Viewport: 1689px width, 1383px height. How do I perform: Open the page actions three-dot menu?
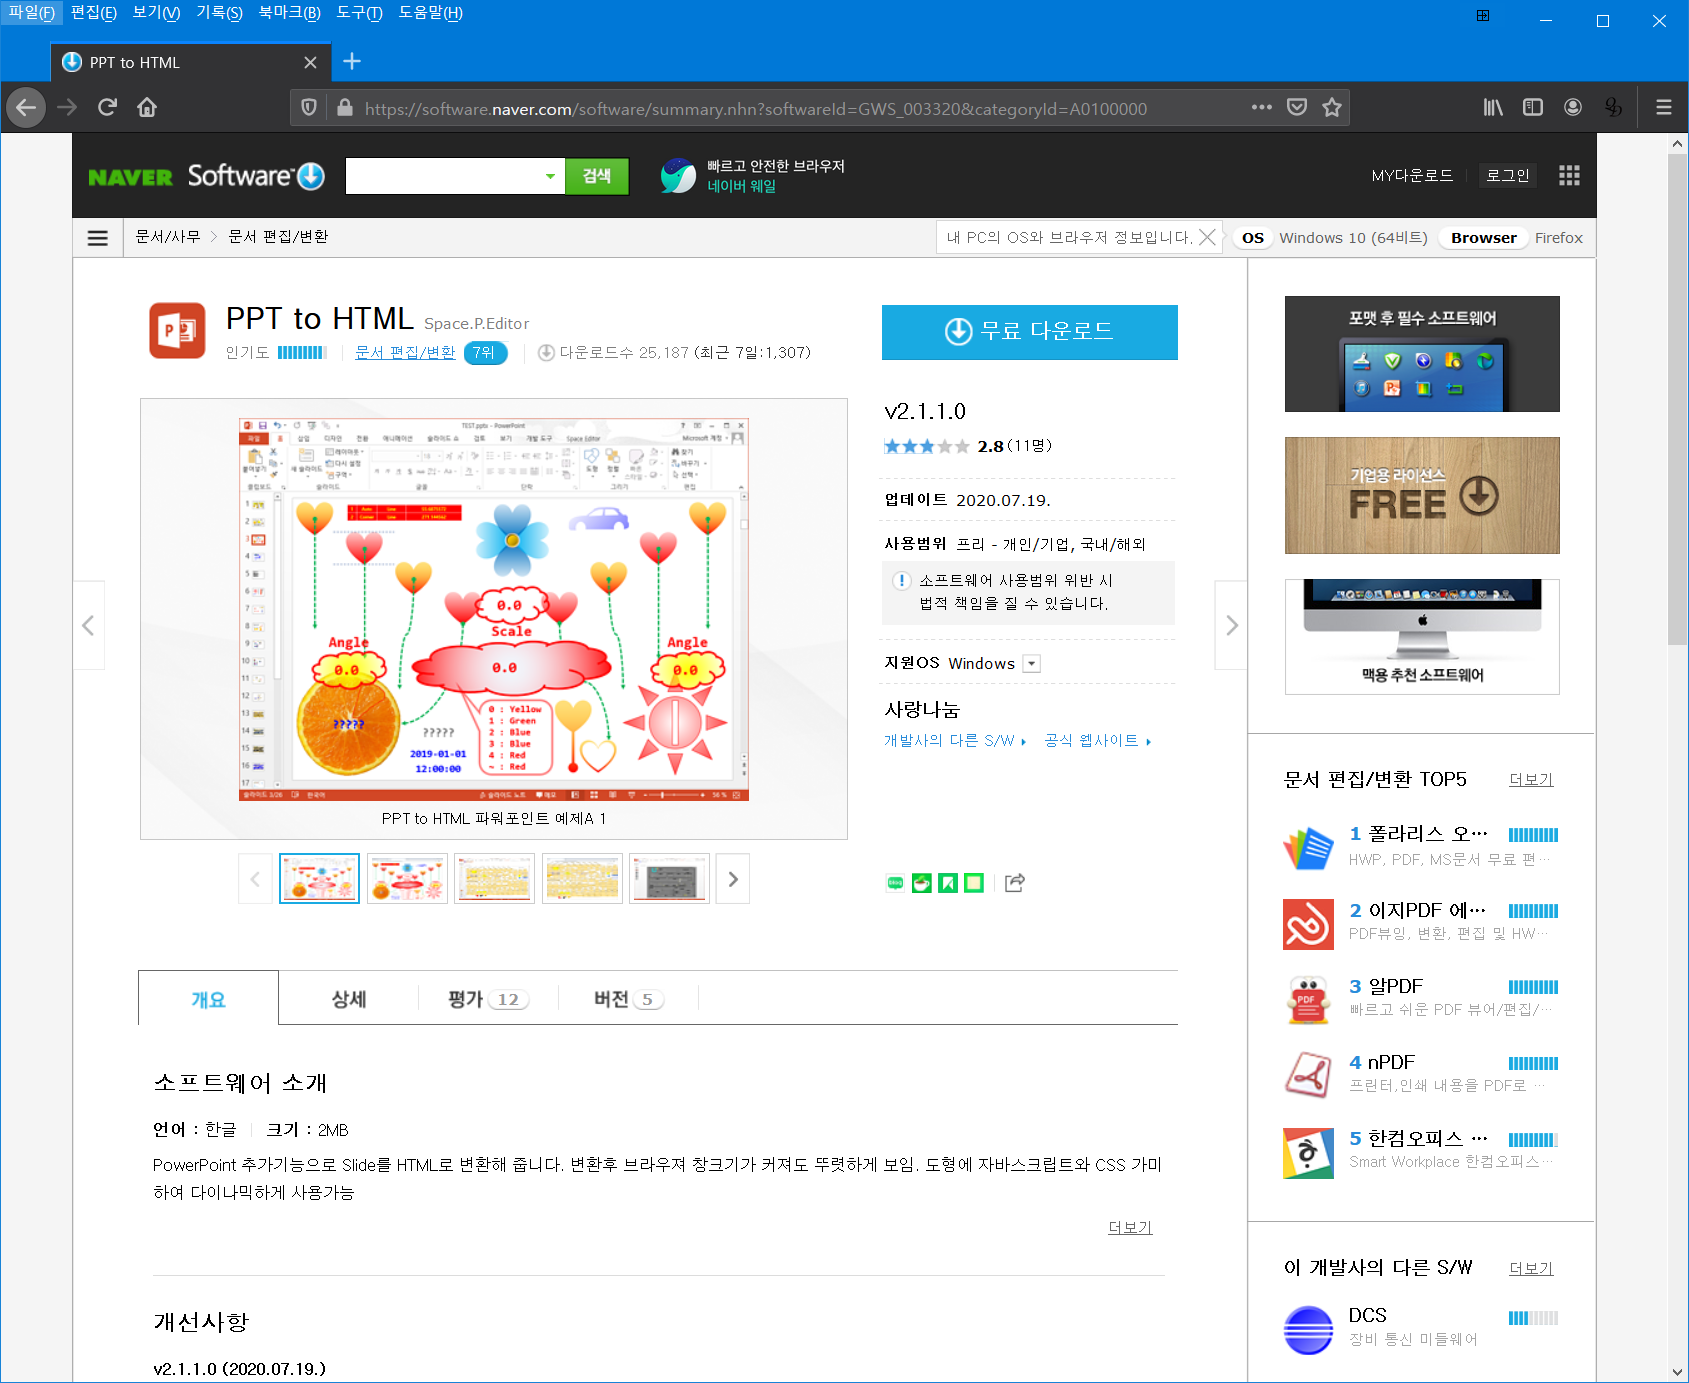tap(1262, 107)
